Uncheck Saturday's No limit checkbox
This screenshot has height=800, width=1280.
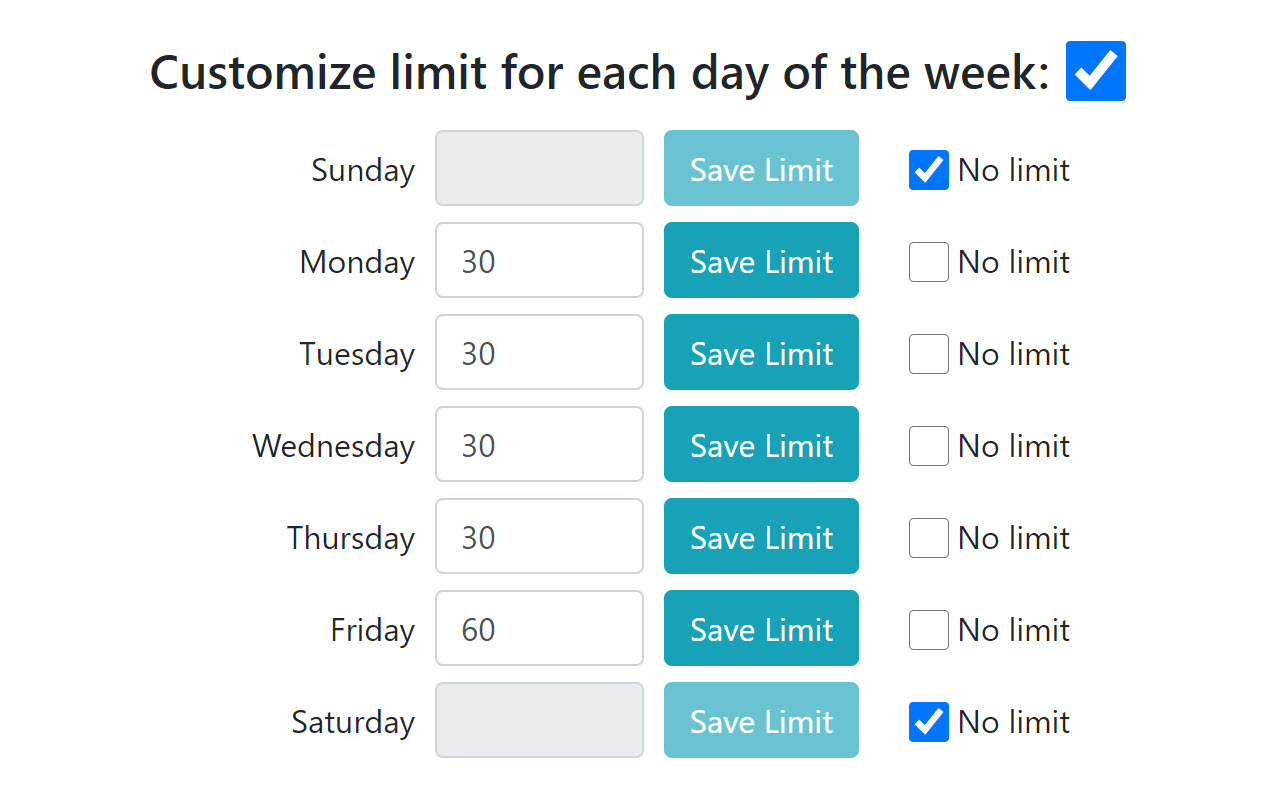pyautogui.click(x=929, y=722)
